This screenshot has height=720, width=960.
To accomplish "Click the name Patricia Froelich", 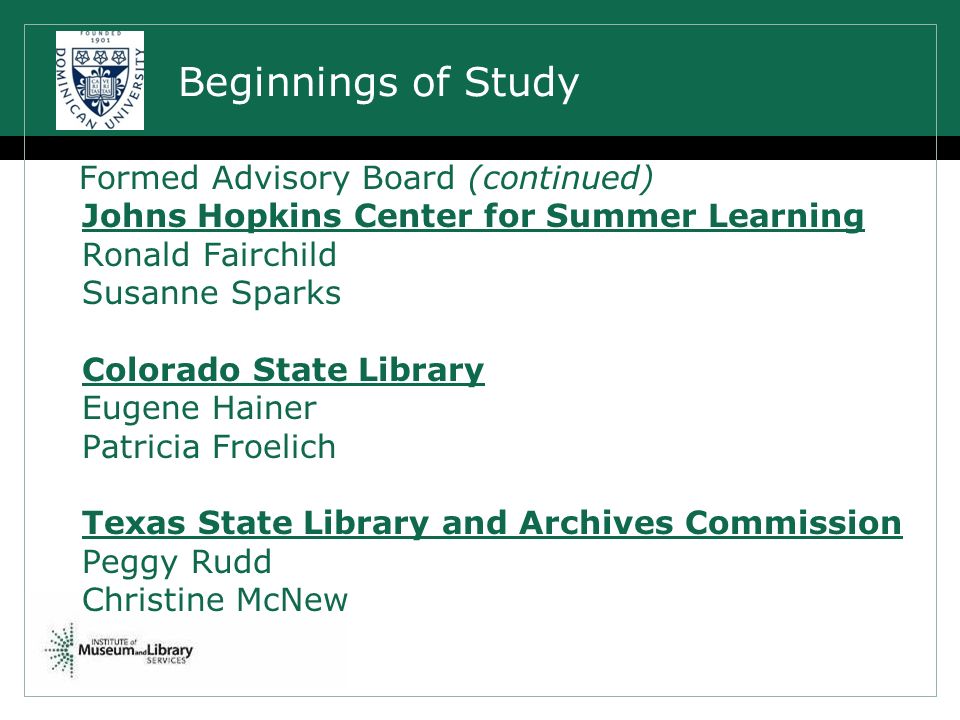I will 209,447.
